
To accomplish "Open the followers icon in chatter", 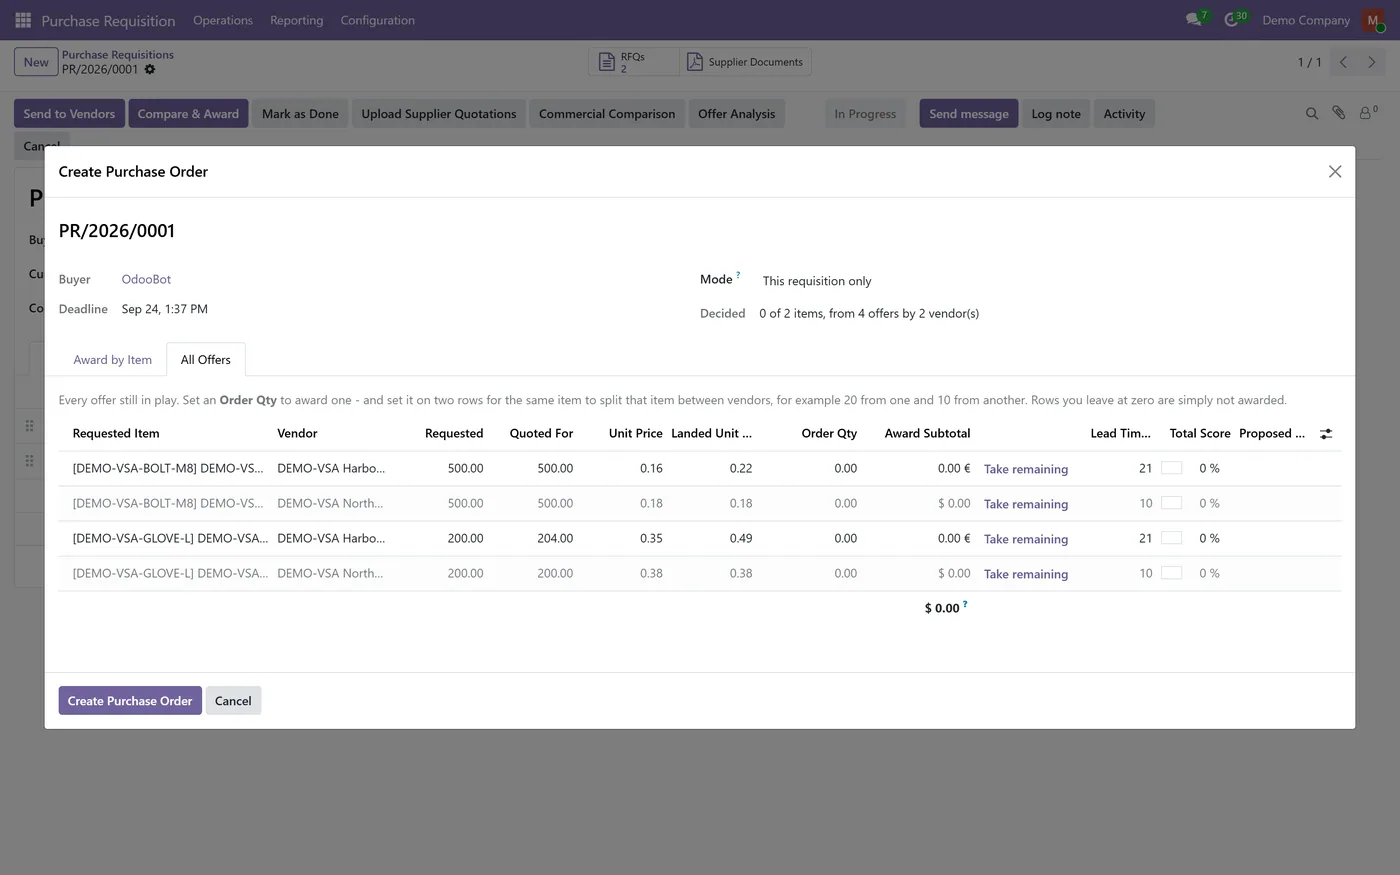I will [x=1367, y=113].
